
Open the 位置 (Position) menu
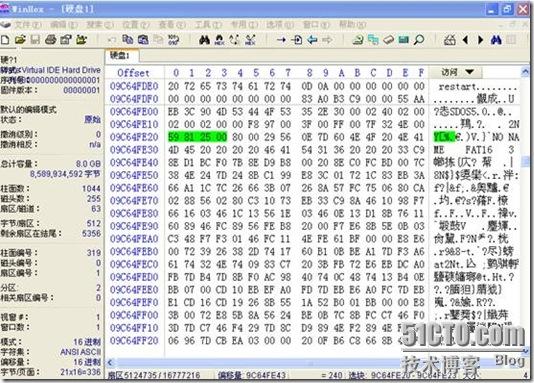pos(136,25)
